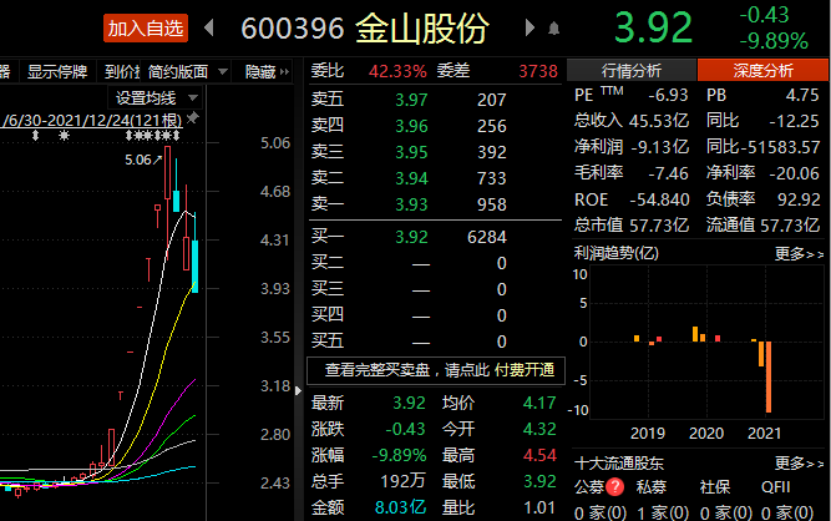Open the 简约版面 layout dropdown

[188, 72]
